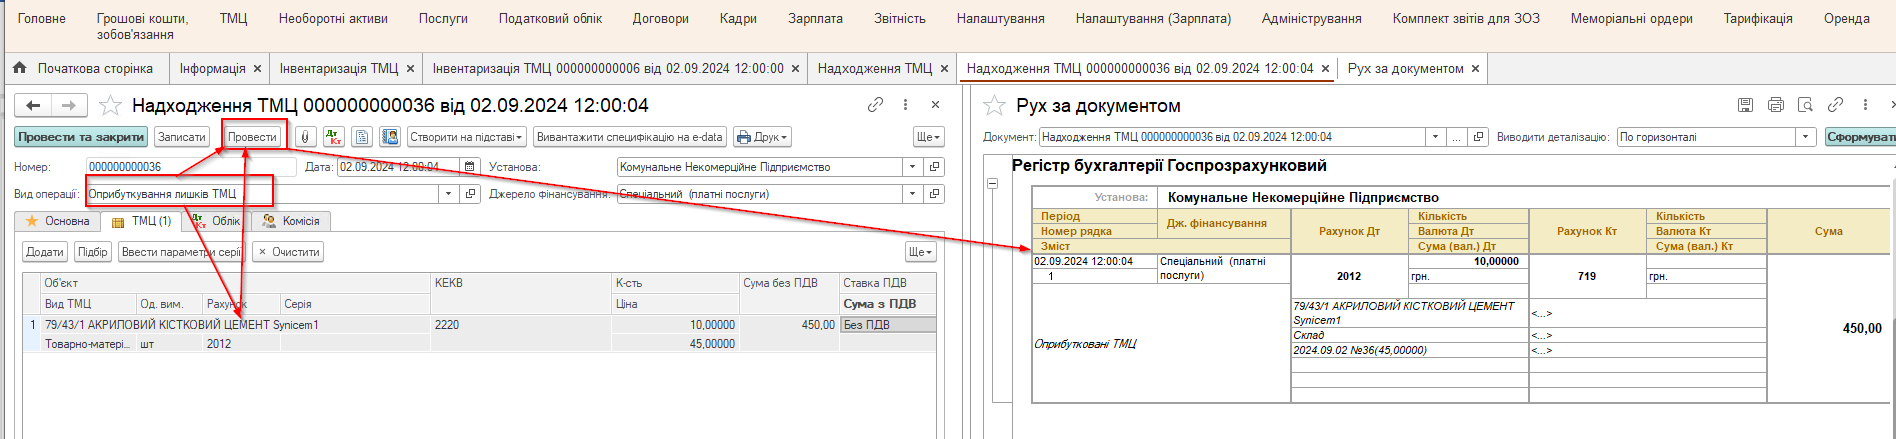
Task: Add Надходження ТМЦ document to favorites star
Action: [111, 105]
